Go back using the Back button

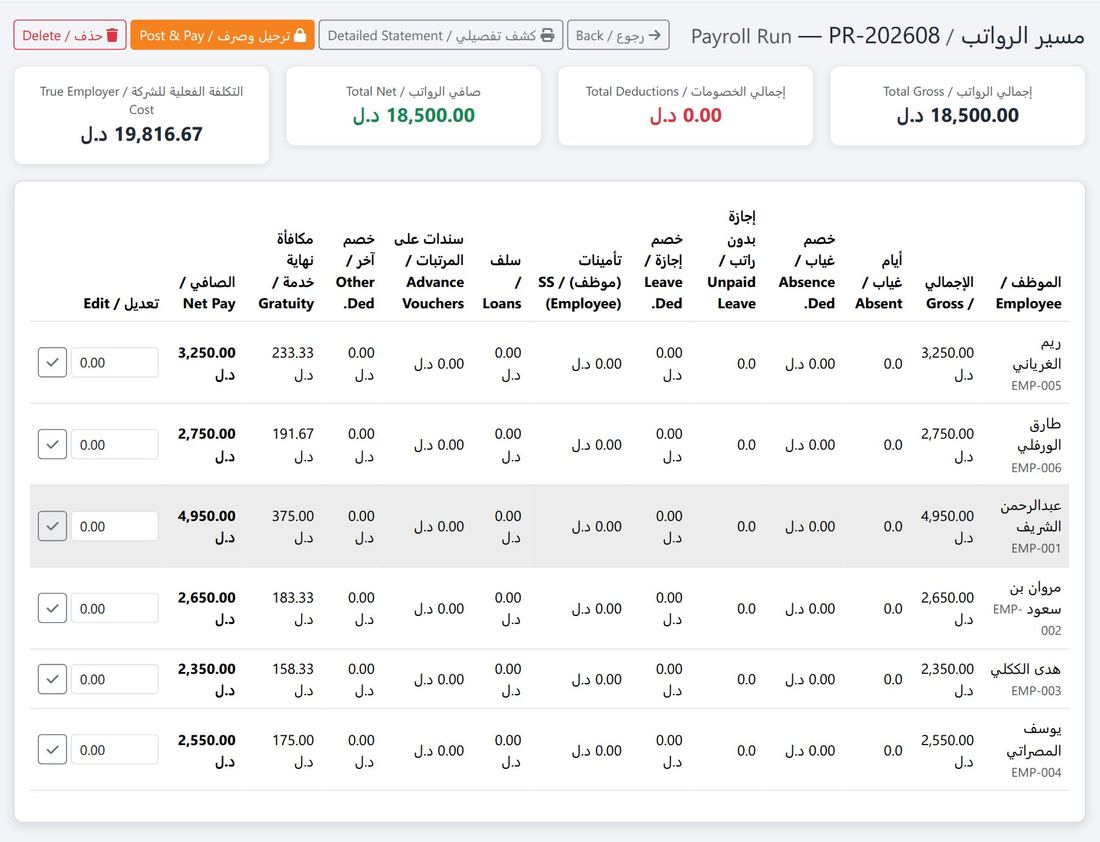pos(618,35)
